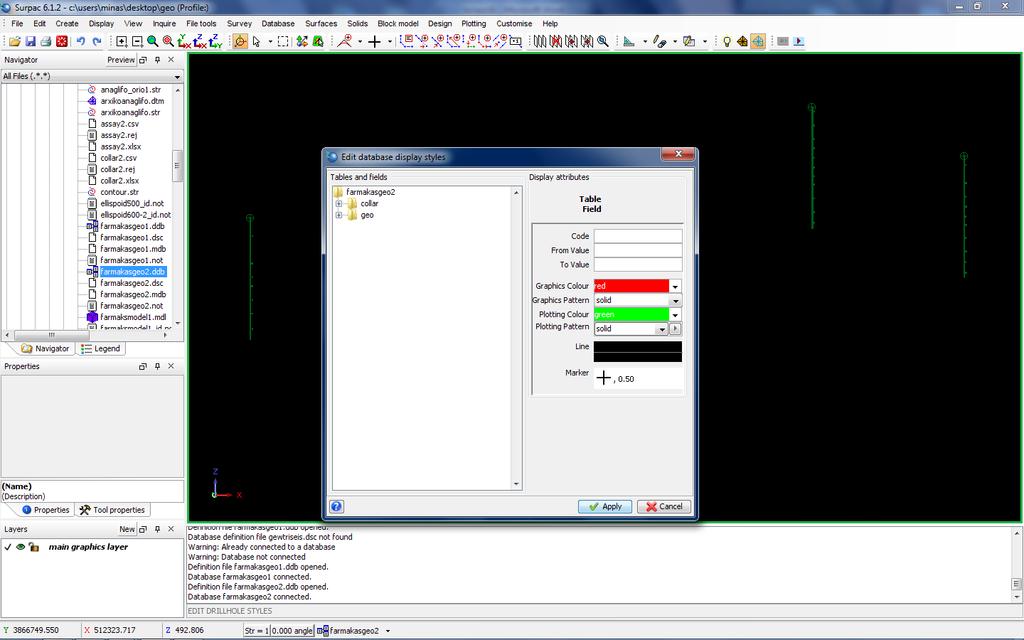The width and height of the screenshot is (1024, 640).
Task: Click the Cancel button in dialog
Action: coord(664,507)
